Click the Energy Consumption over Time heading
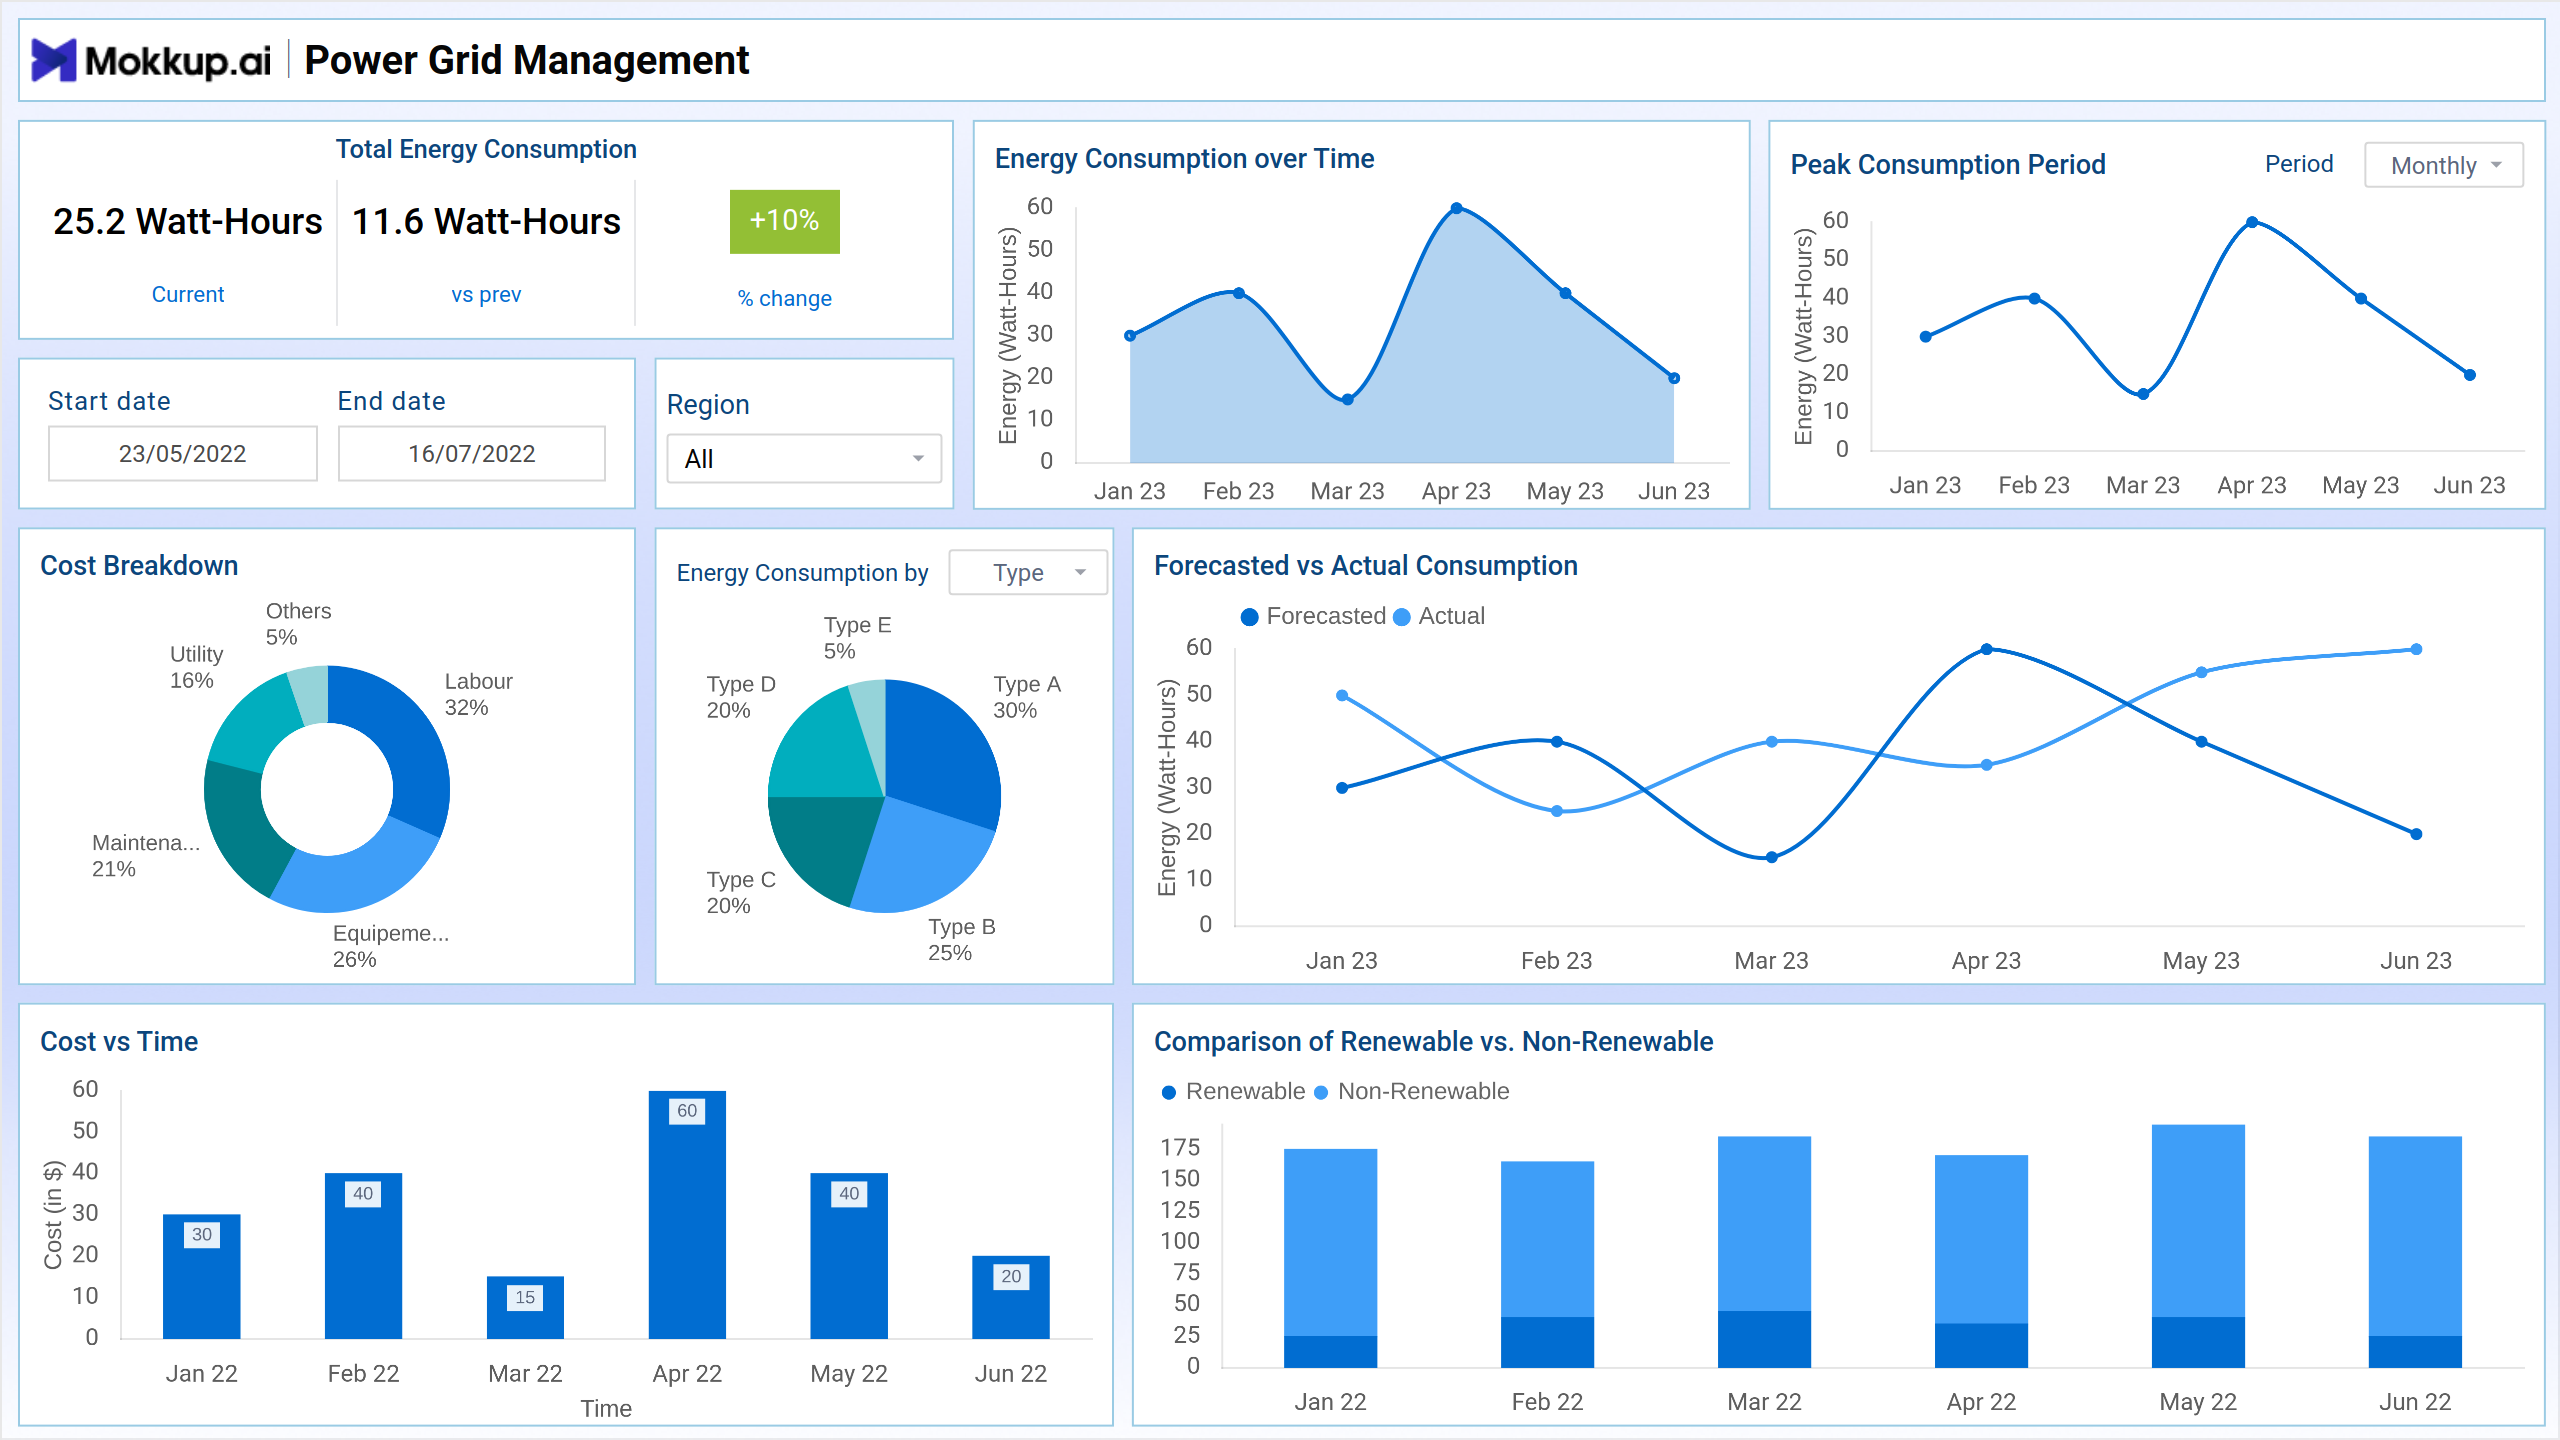This screenshot has width=2560, height=1440. click(x=1185, y=158)
